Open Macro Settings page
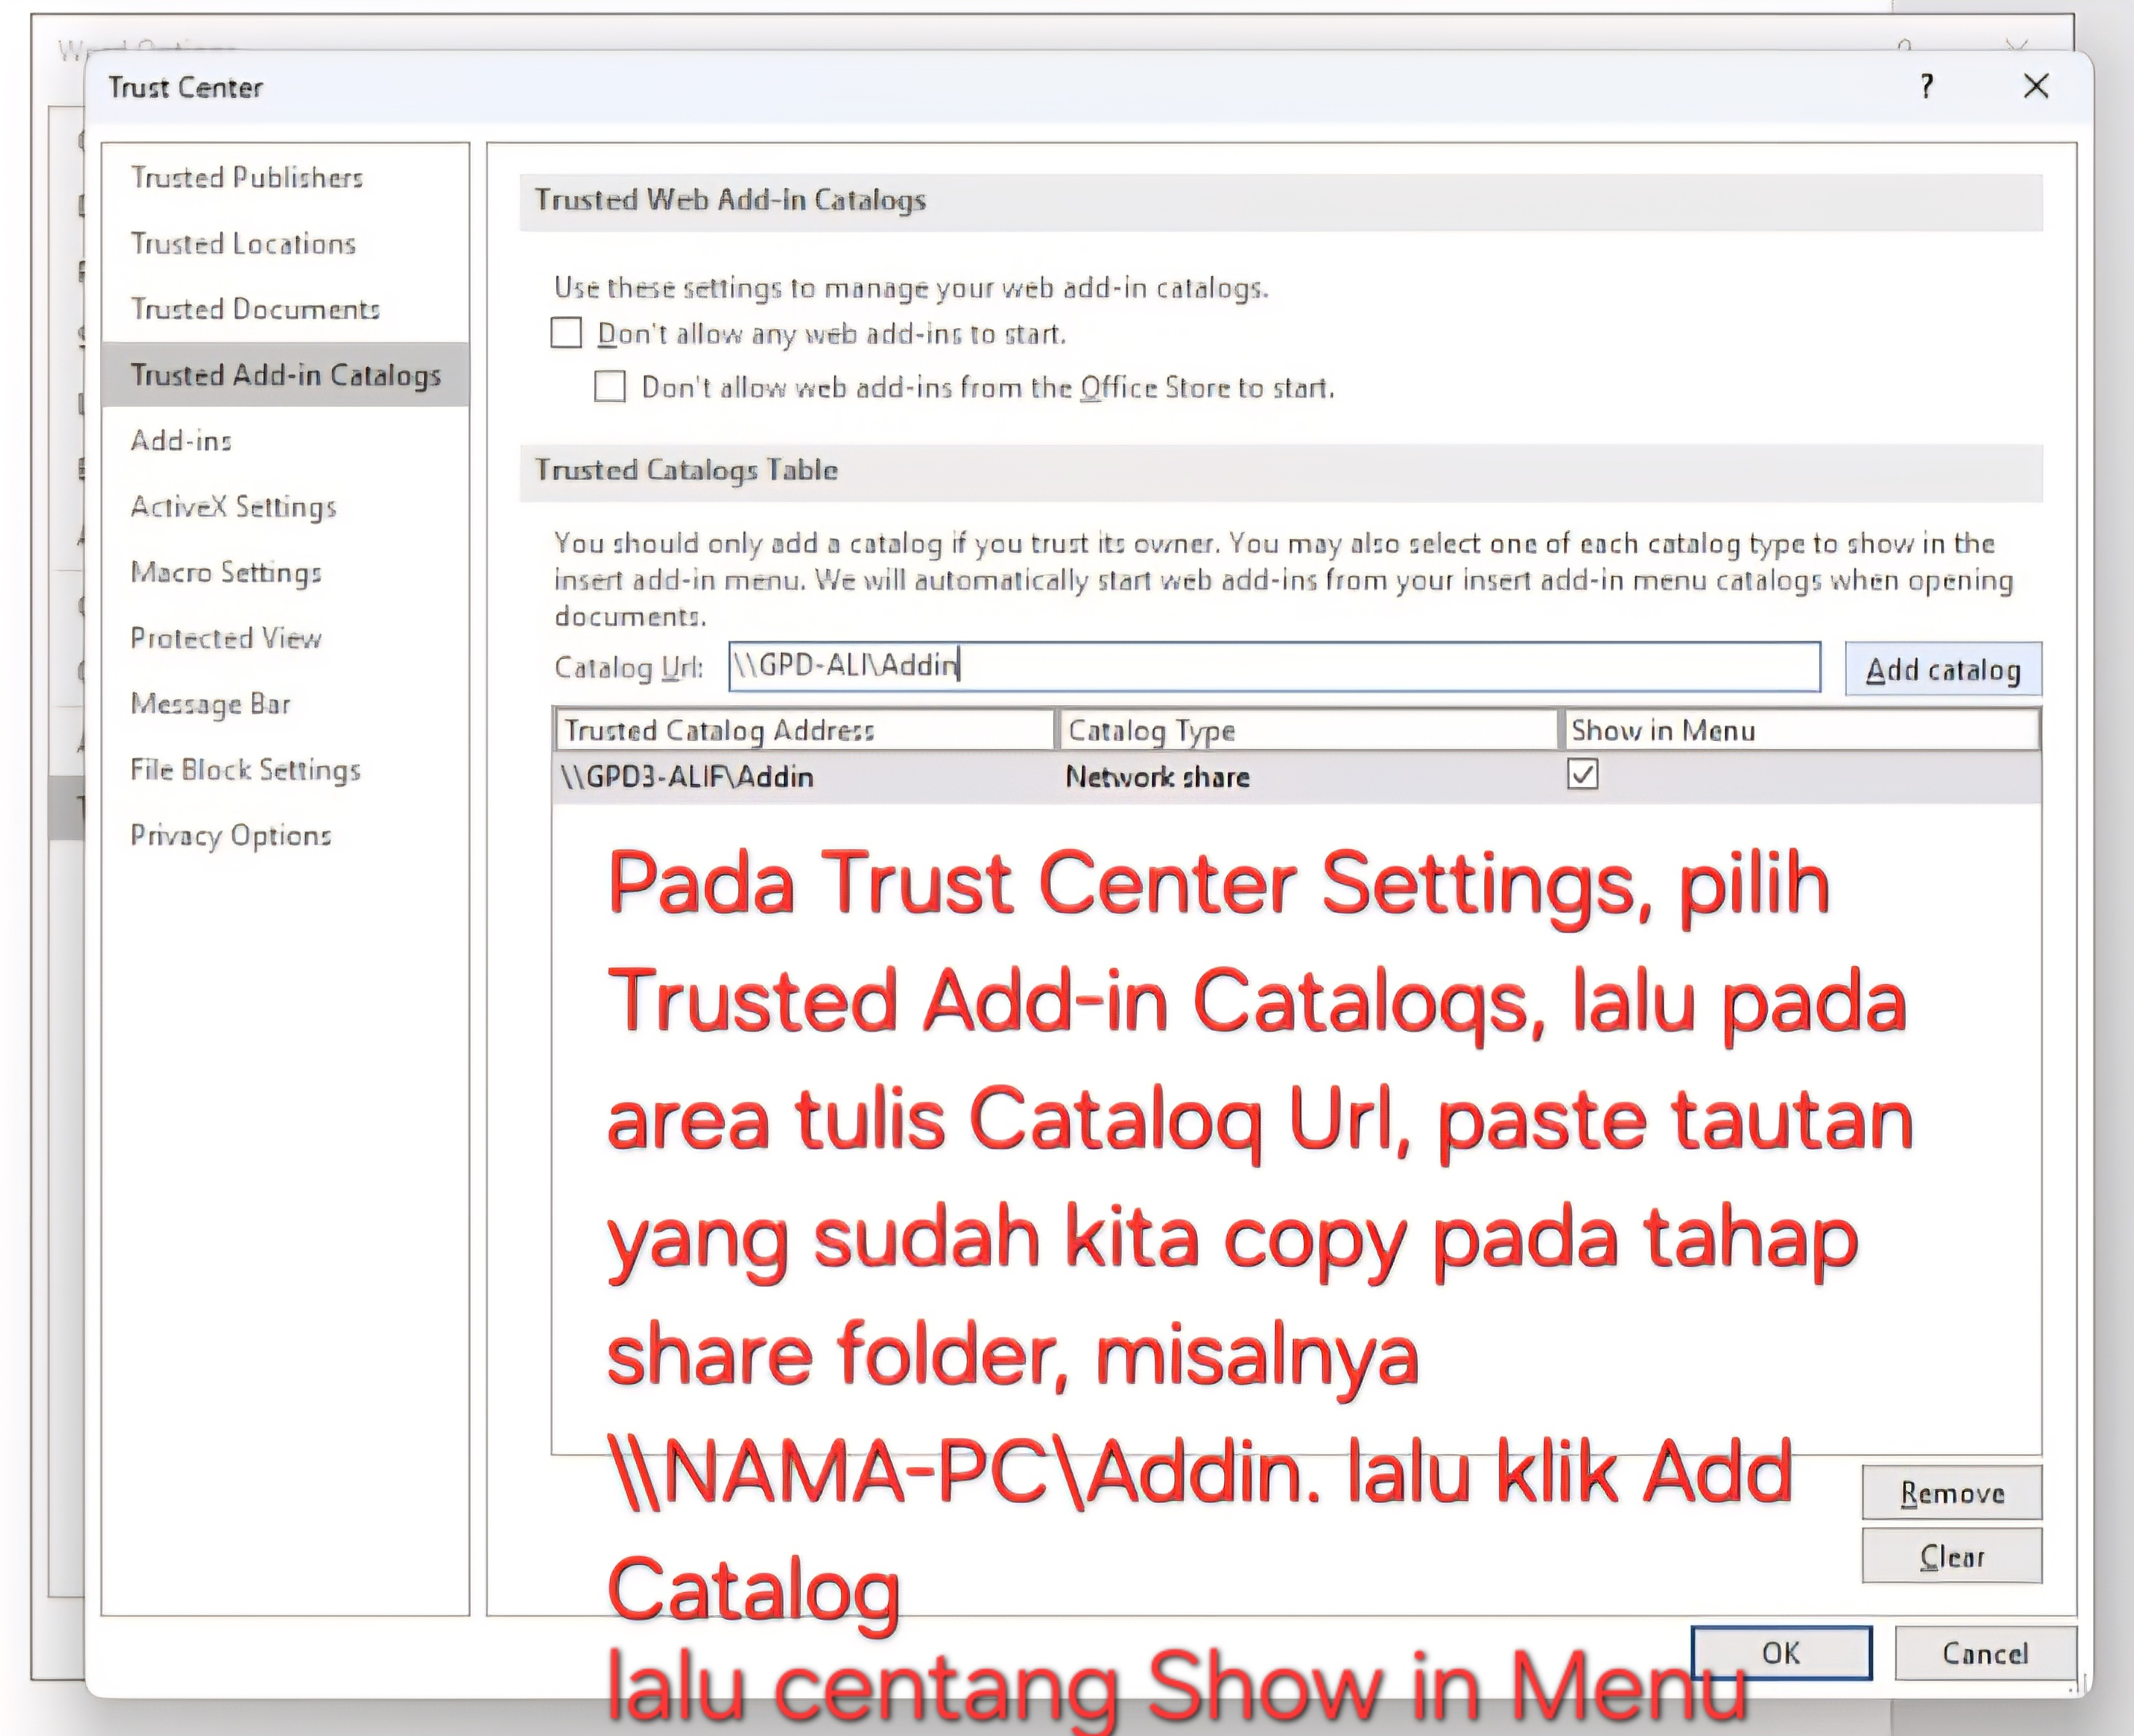2134x1736 pixels. [226, 572]
